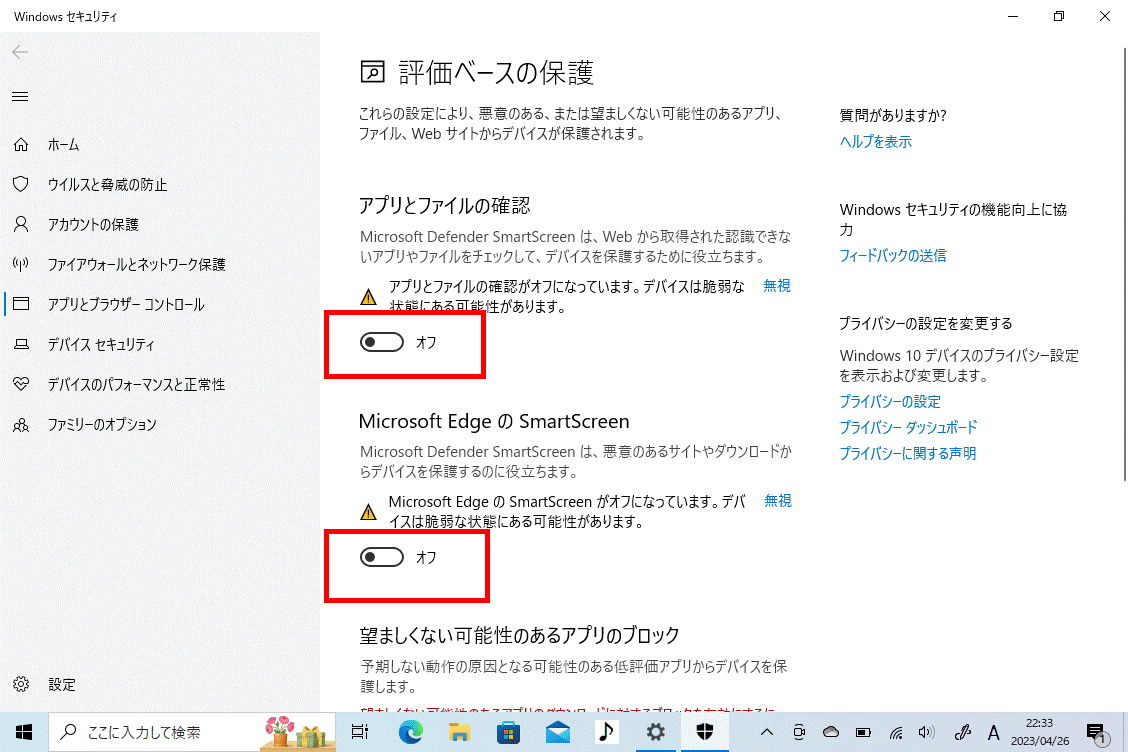Click the vertical scrollbar of the page
Viewport: 1128px width, 752px height.
(x=1124, y=263)
